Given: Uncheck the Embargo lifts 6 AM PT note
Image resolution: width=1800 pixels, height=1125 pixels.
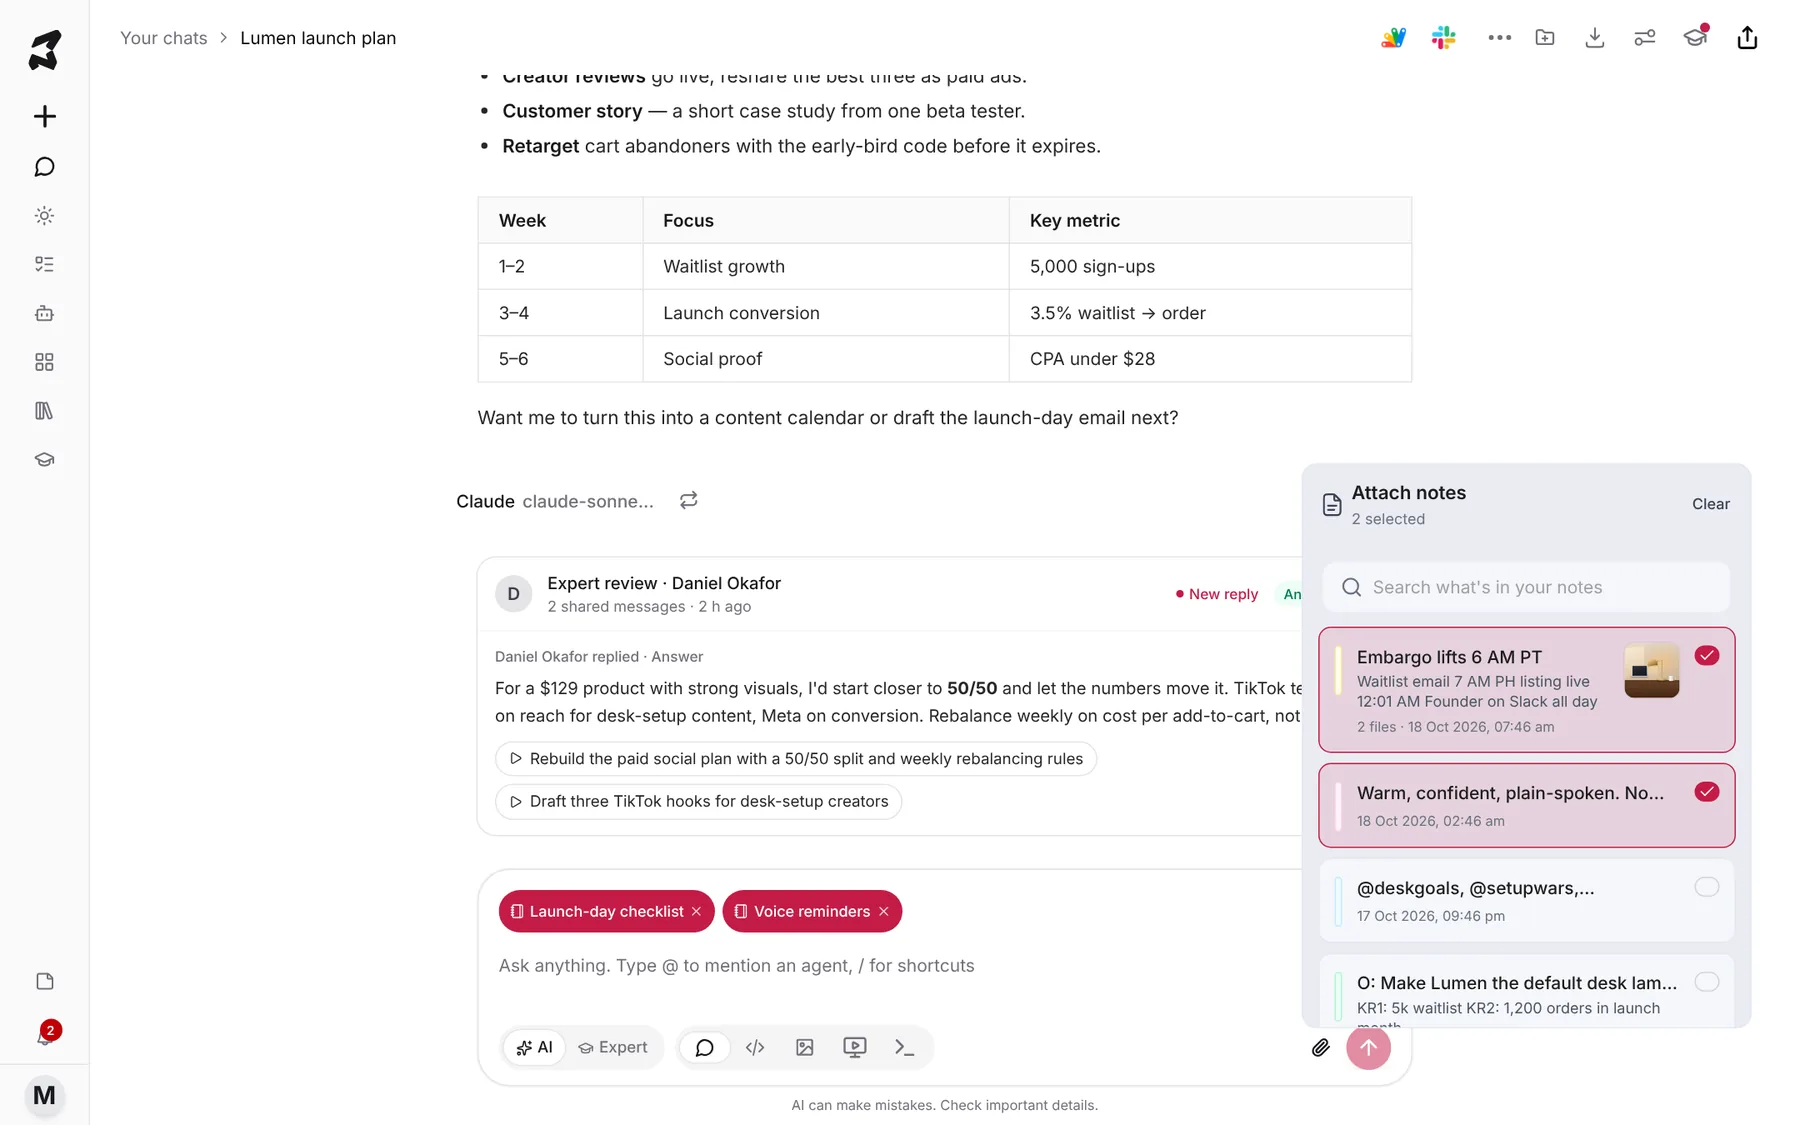Looking at the screenshot, I should pos(1706,655).
